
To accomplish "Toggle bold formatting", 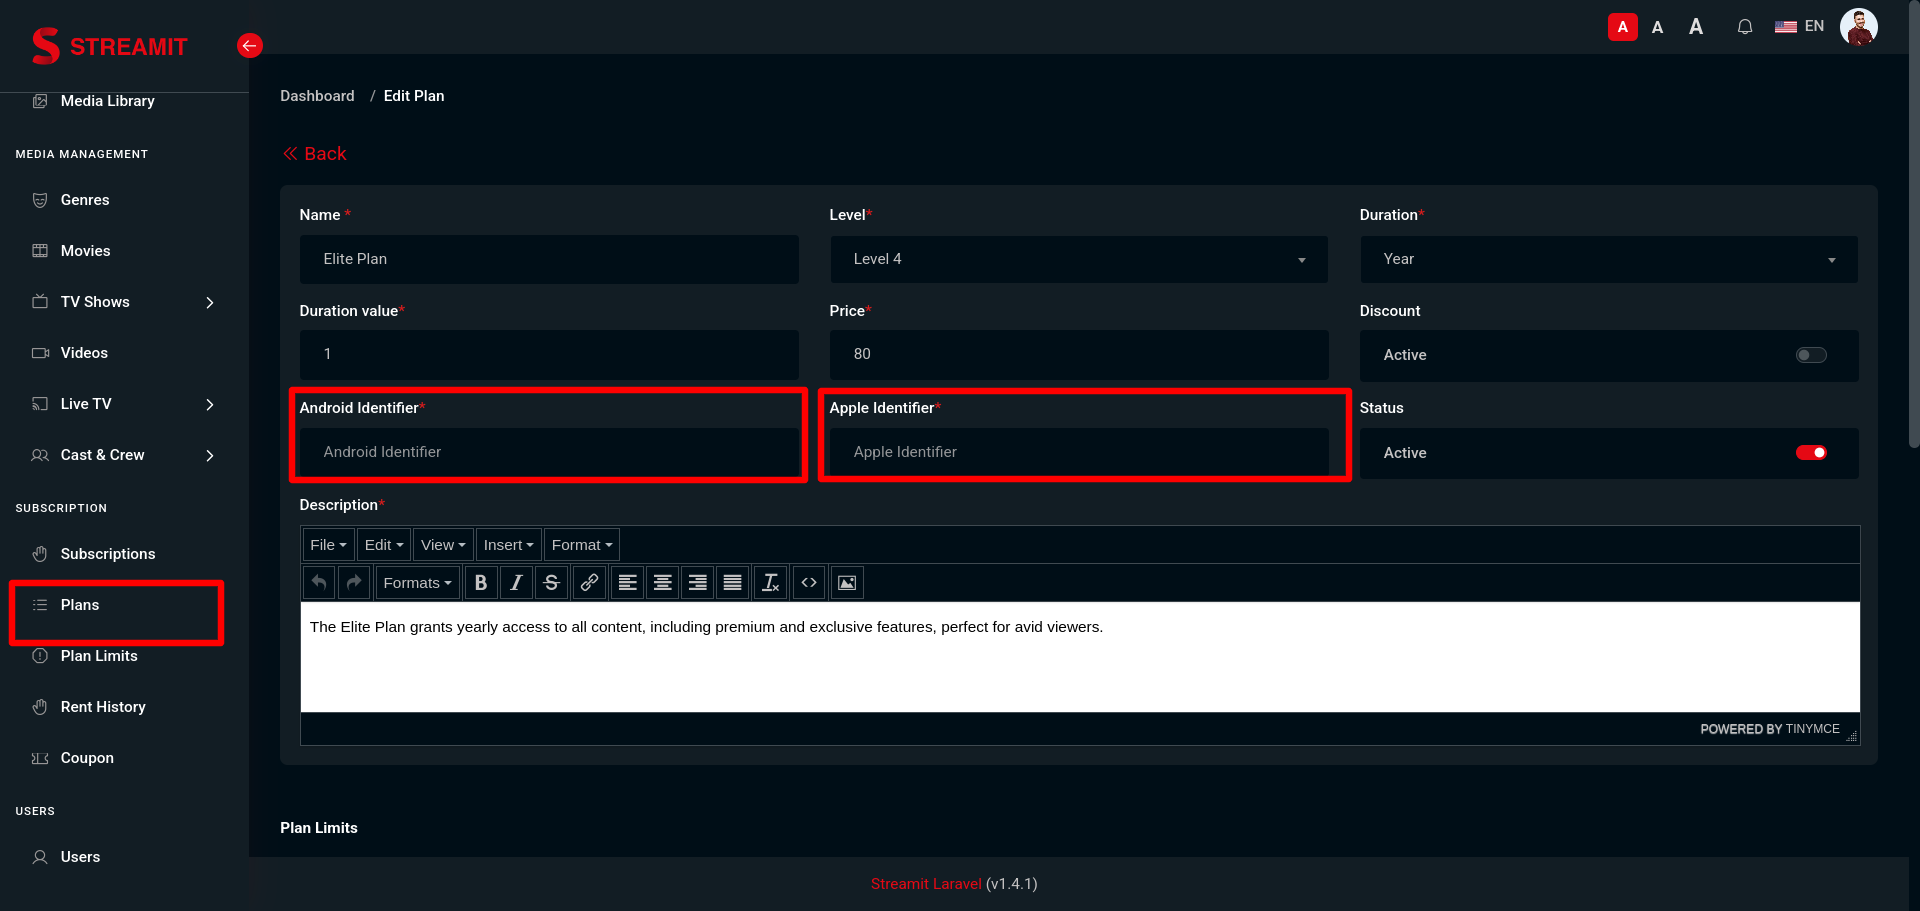I will 481,582.
